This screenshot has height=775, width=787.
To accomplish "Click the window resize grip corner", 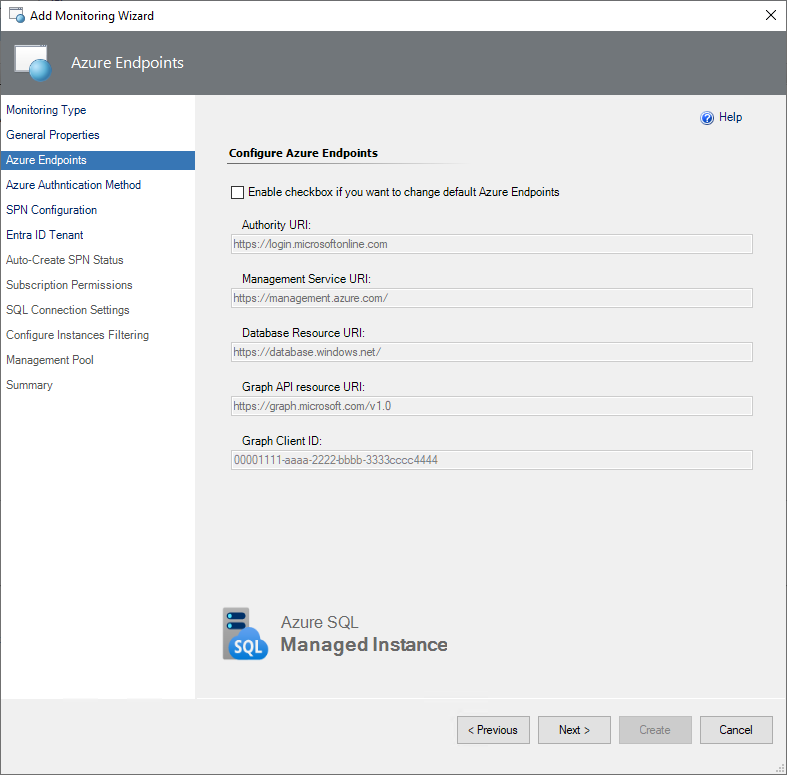I will tap(780, 768).
